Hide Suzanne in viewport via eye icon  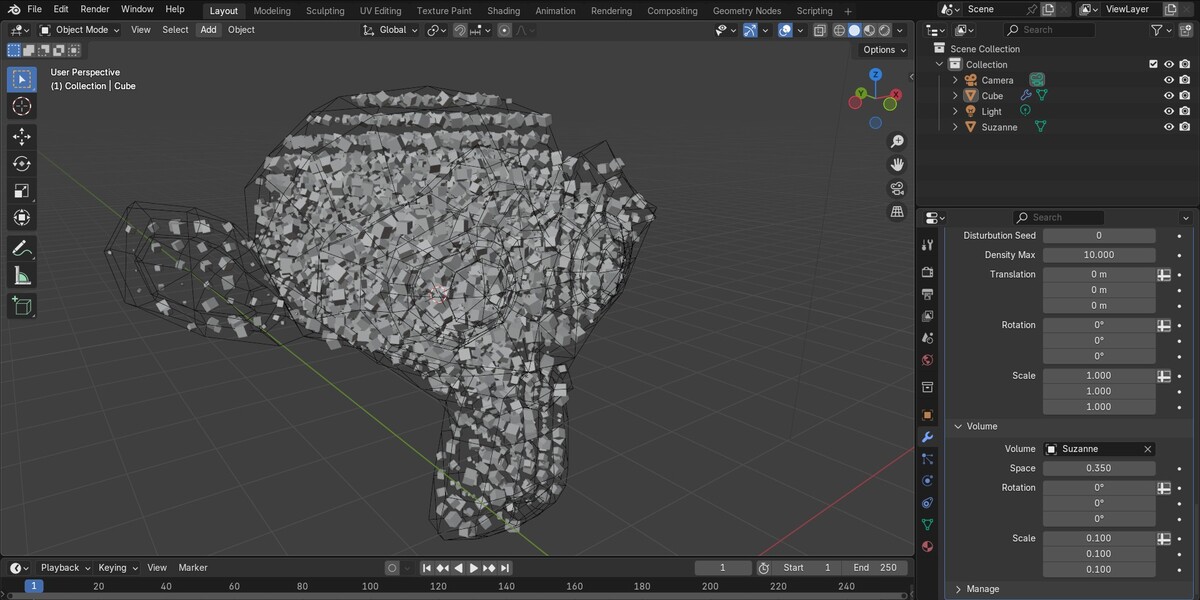pyautogui.click(x=1168, y=127)
